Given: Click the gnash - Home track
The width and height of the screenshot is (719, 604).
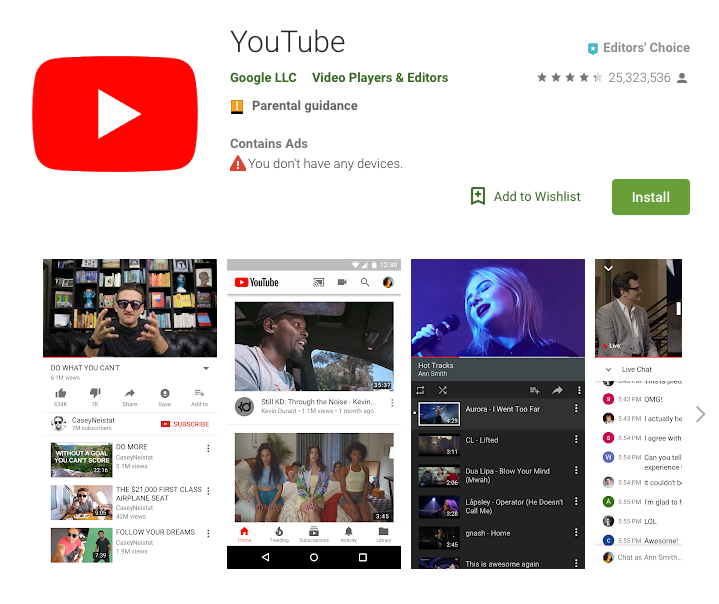Looking at the screenshot, I should [x=498, y=538].
